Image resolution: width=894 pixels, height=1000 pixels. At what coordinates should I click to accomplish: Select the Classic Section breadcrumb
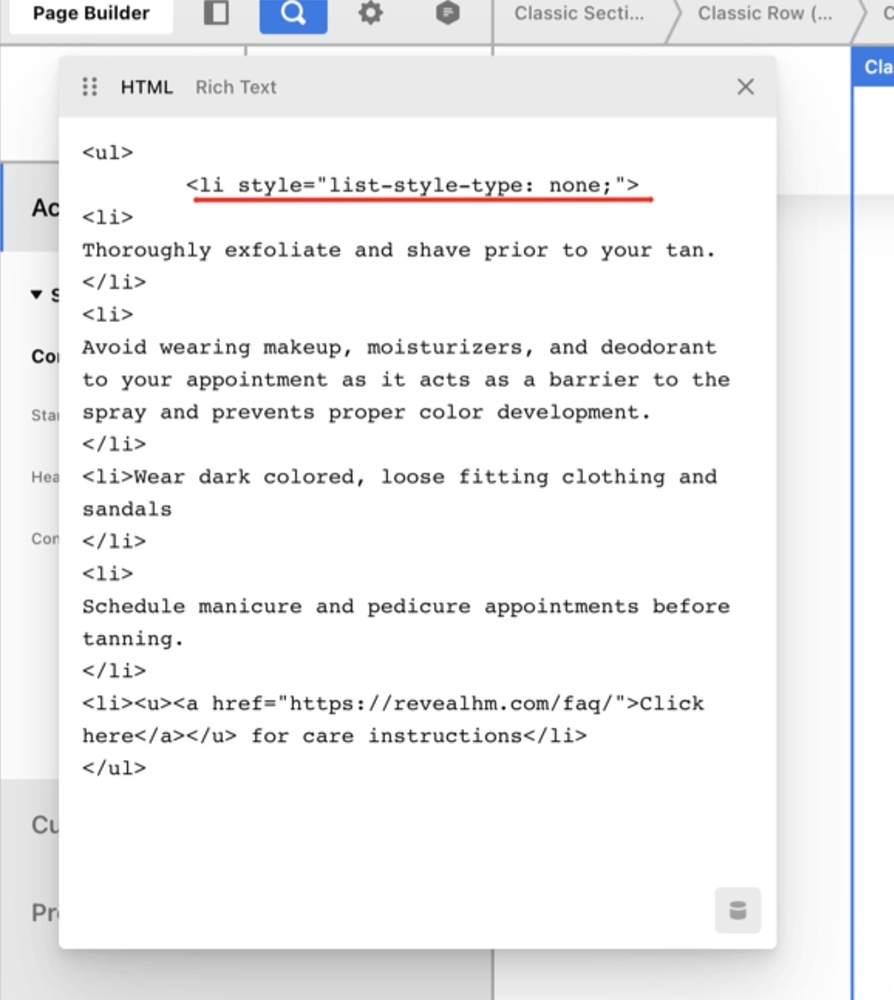click(579, 14)
